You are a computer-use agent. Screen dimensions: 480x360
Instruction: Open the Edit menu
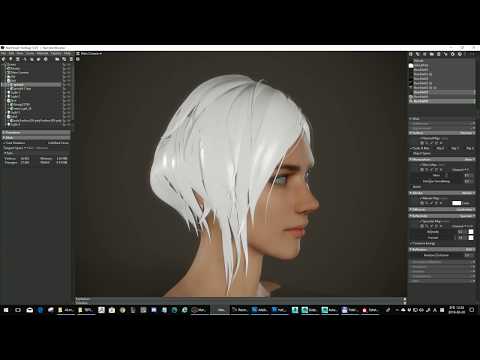coord(11,53)
